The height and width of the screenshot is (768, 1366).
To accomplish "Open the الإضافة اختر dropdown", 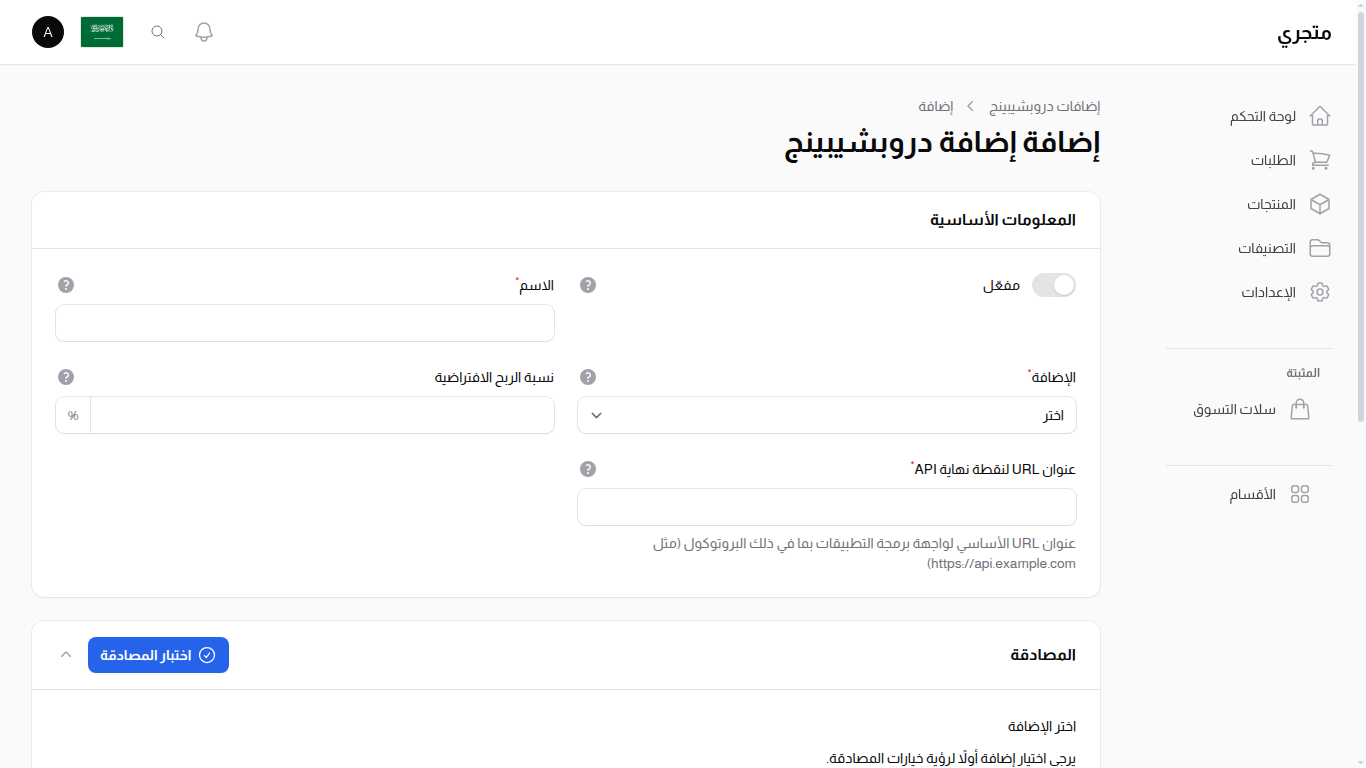I will 826,415.
